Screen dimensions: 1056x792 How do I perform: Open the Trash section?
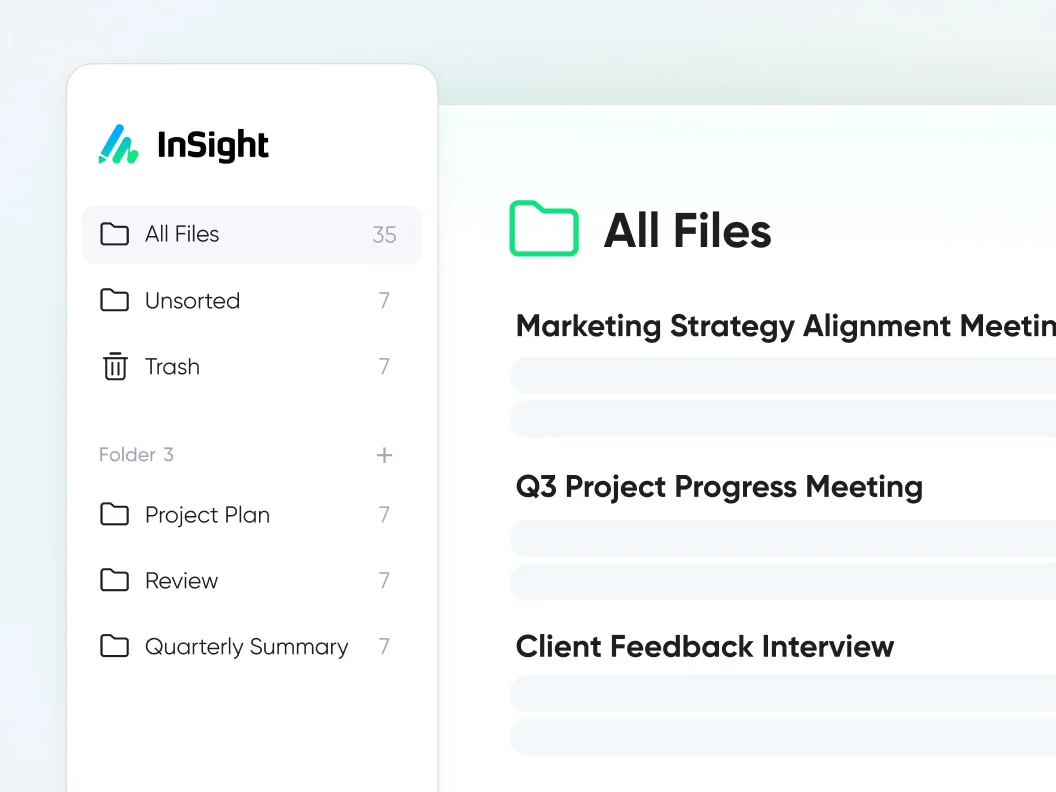coord(172,367)
